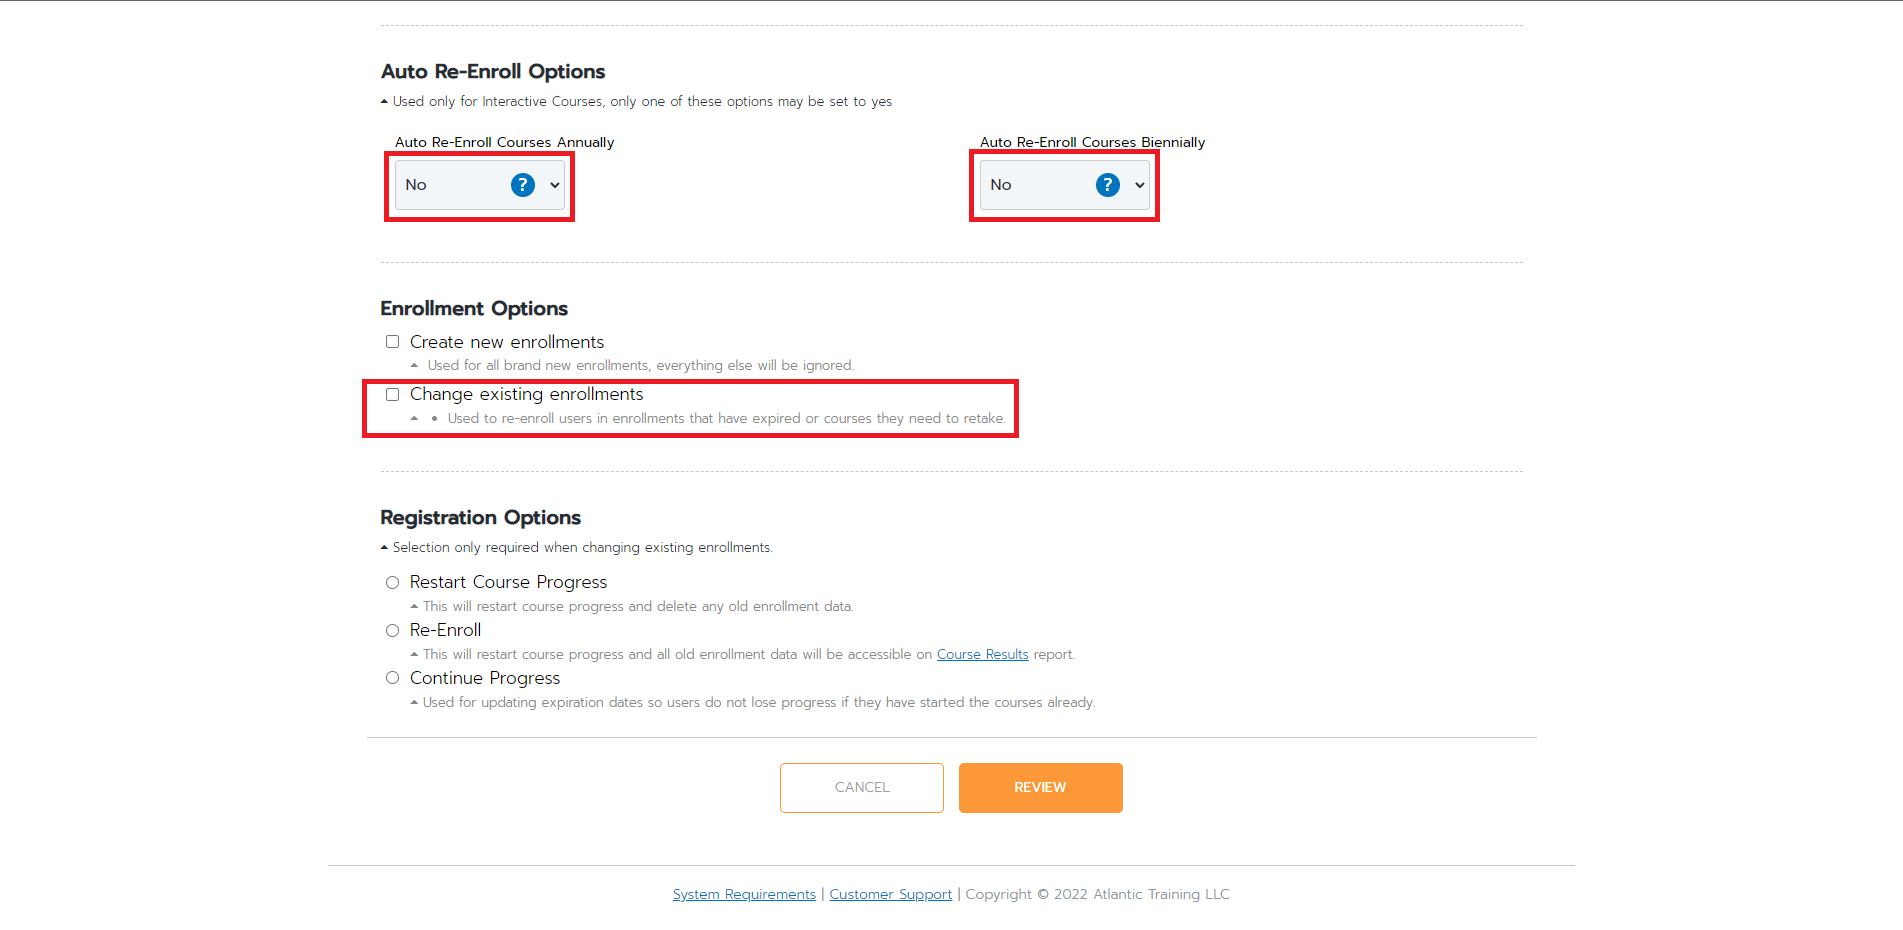Viewport: 1903px width, 930px height.
Task: Click the Restart Course Progress label
Action: coord(508,582)
